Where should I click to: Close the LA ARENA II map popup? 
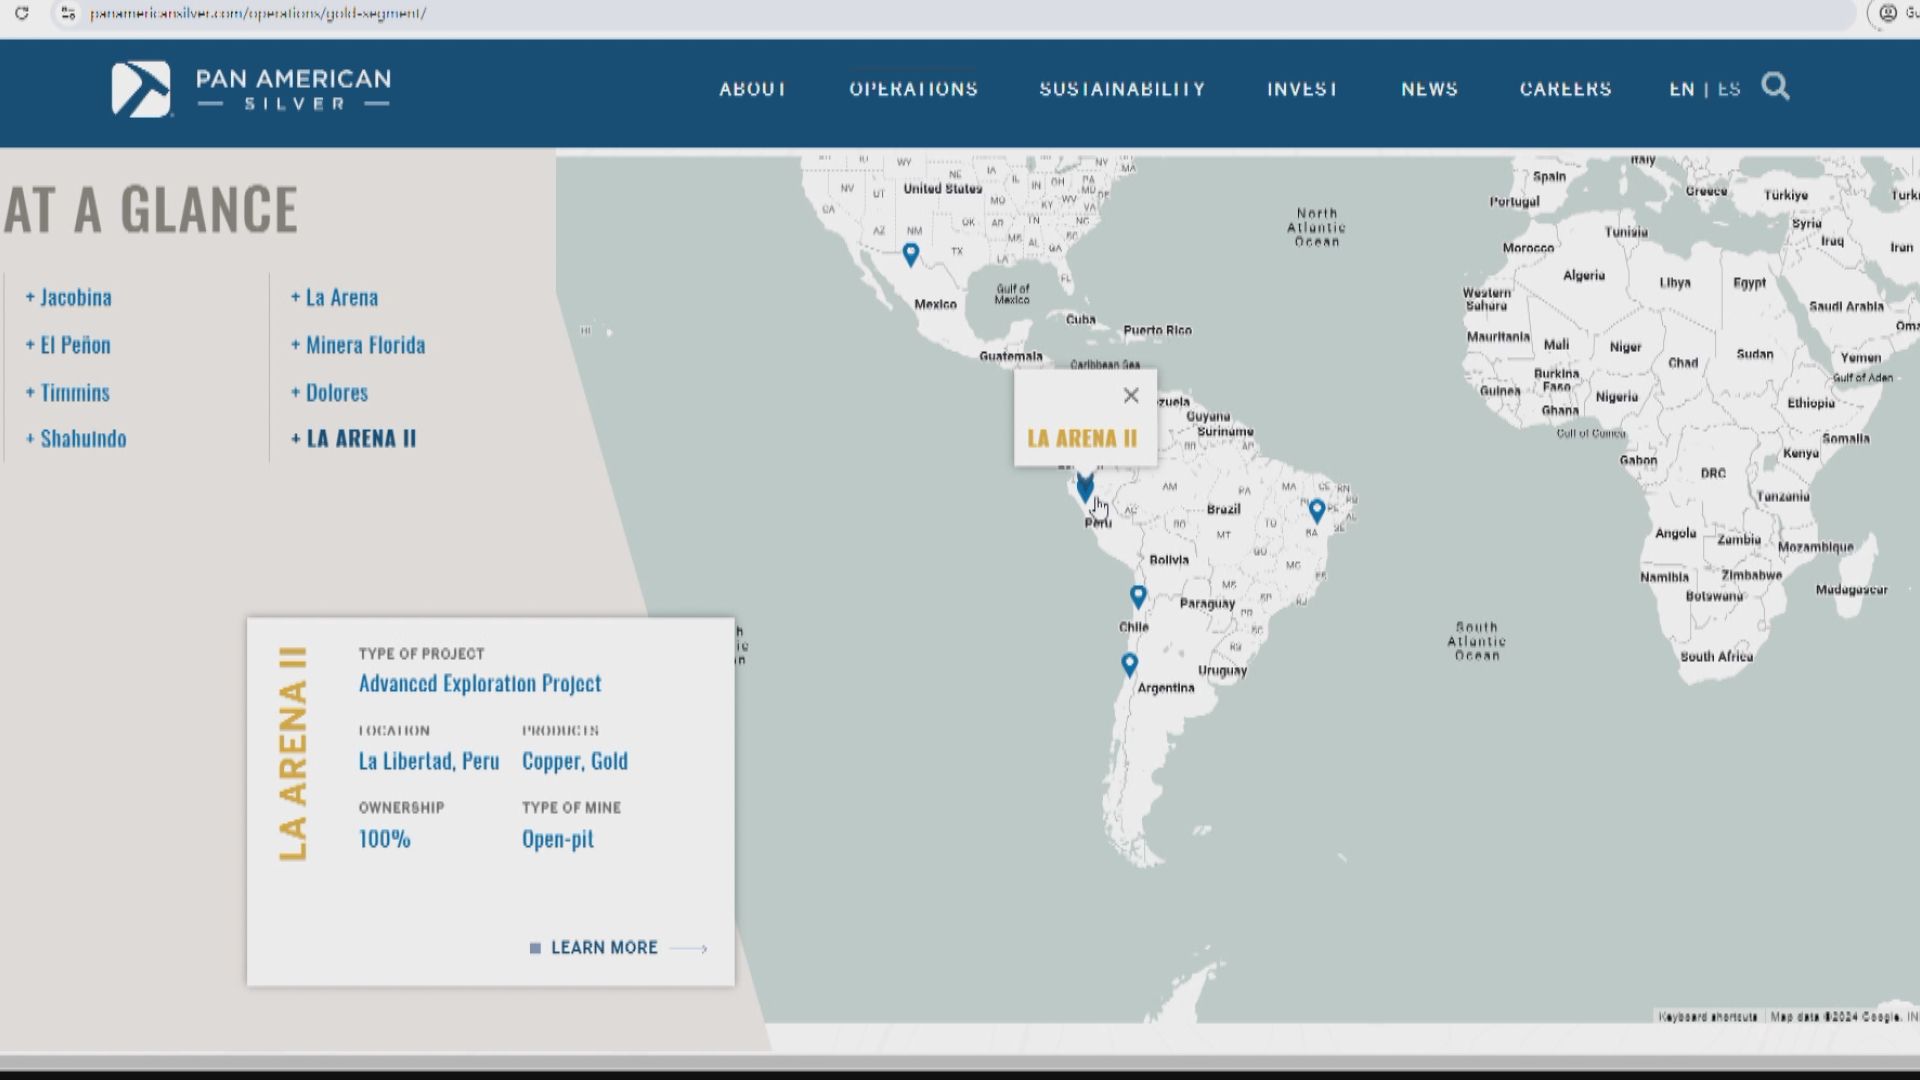1131,395
